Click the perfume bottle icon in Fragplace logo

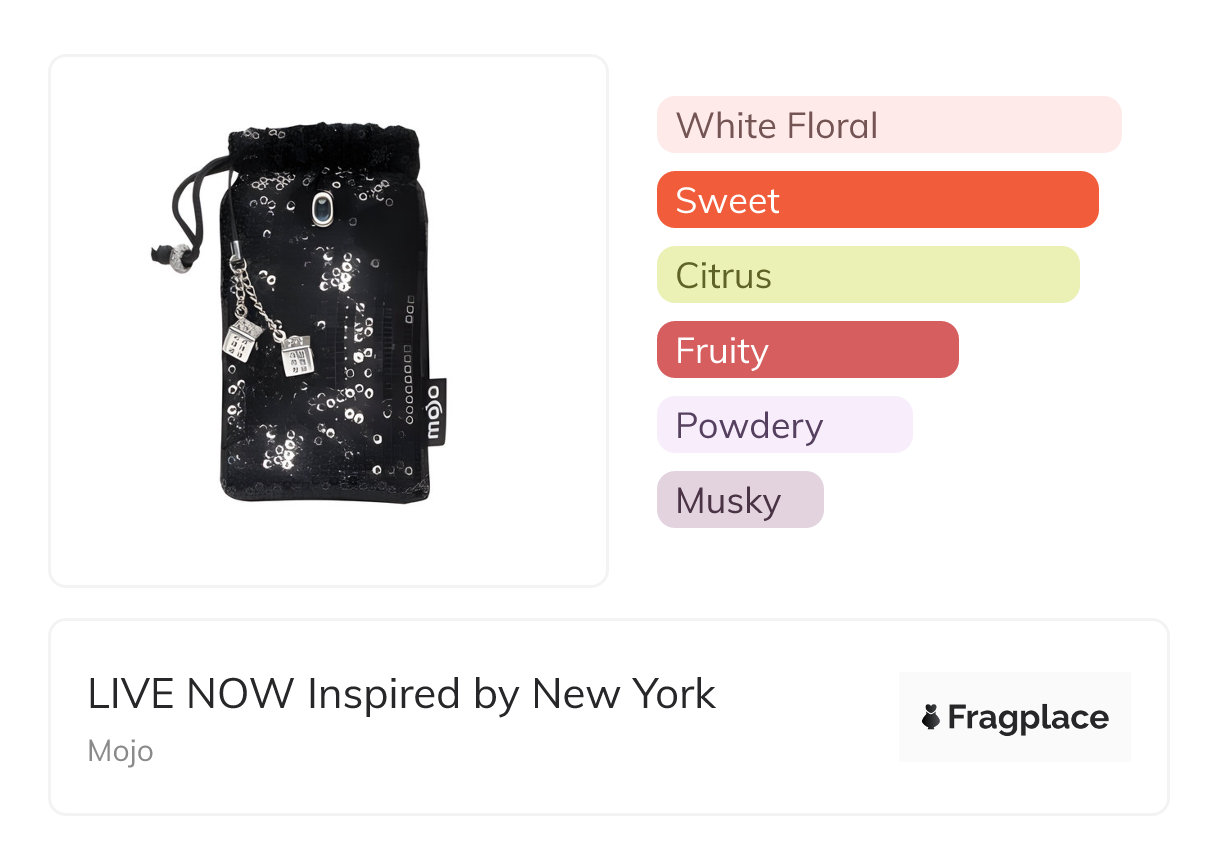[931, 717]
